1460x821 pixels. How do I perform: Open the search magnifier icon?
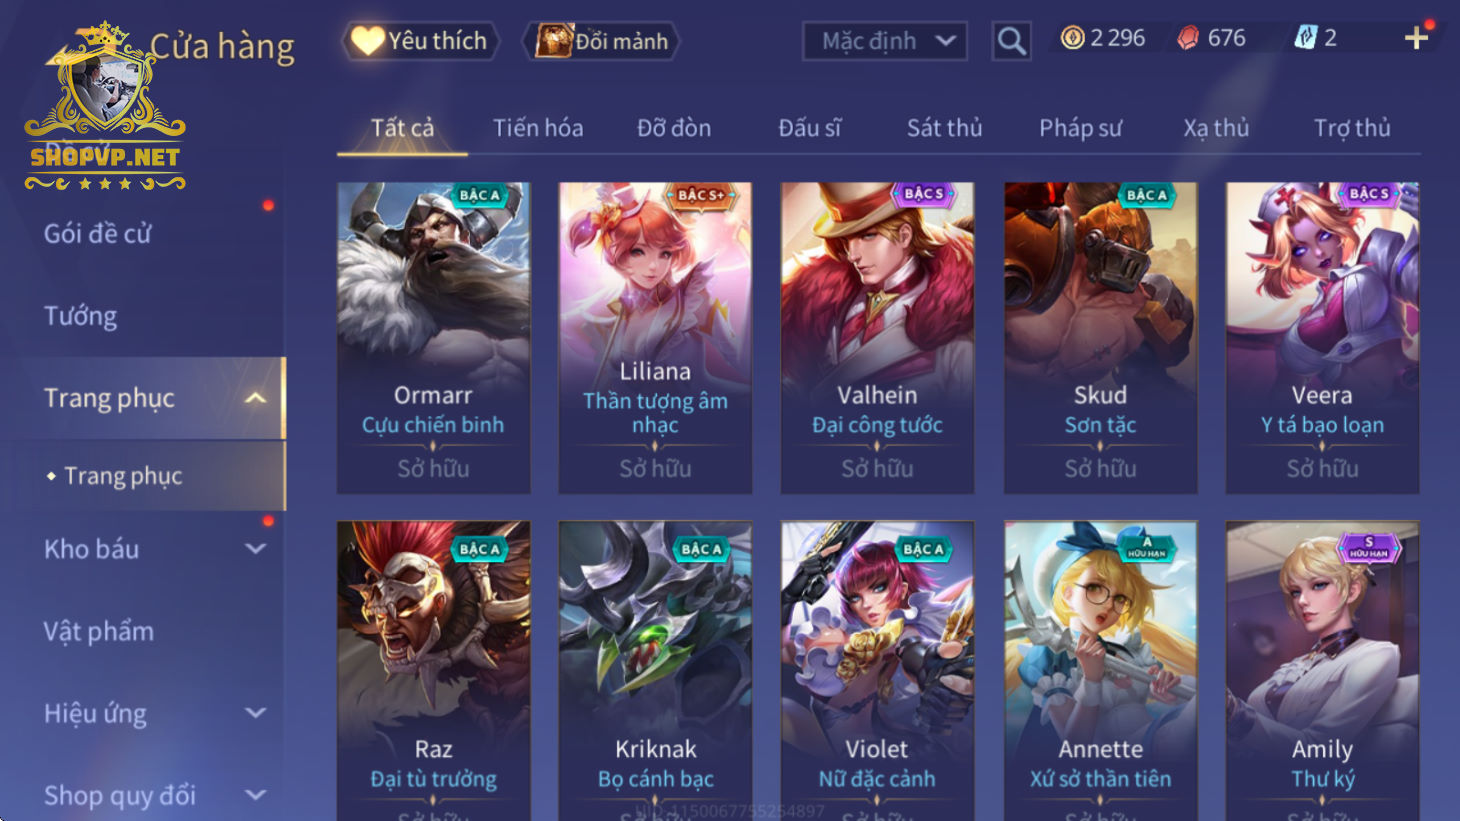(1011, 41)
